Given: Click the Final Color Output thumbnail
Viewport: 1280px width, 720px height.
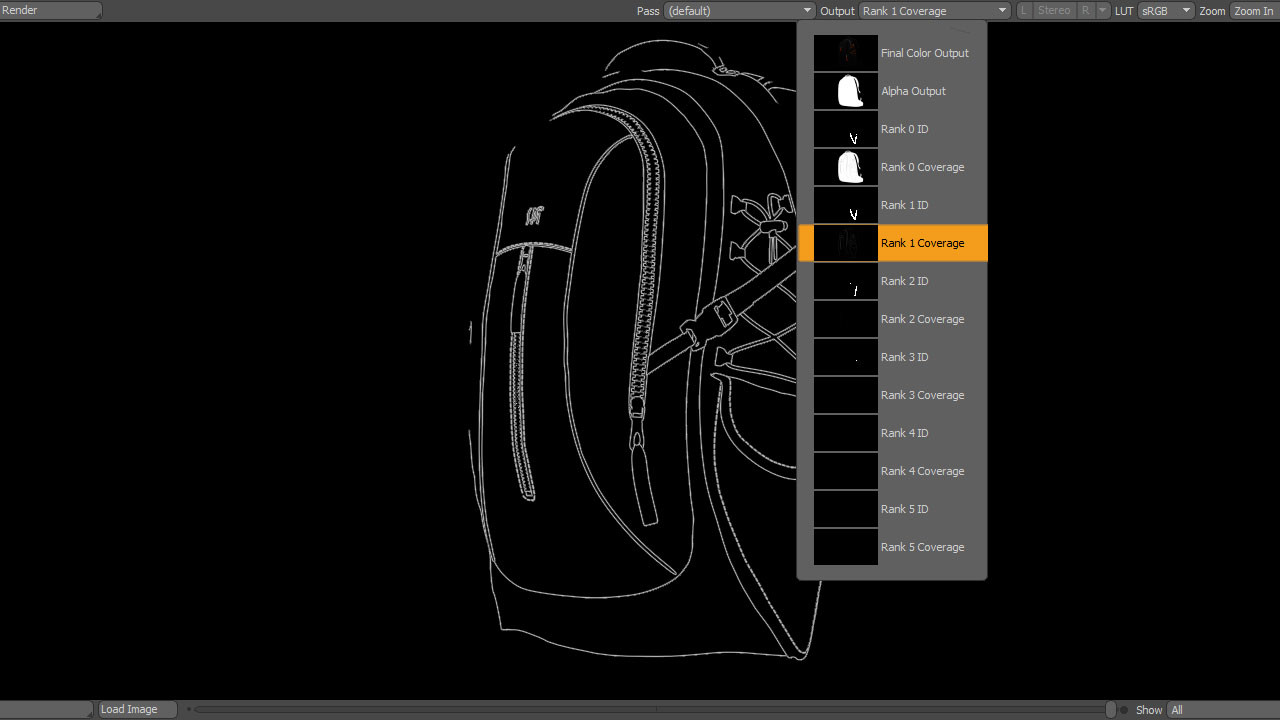Looking at the screenshot, I should (x=845, y=52).
